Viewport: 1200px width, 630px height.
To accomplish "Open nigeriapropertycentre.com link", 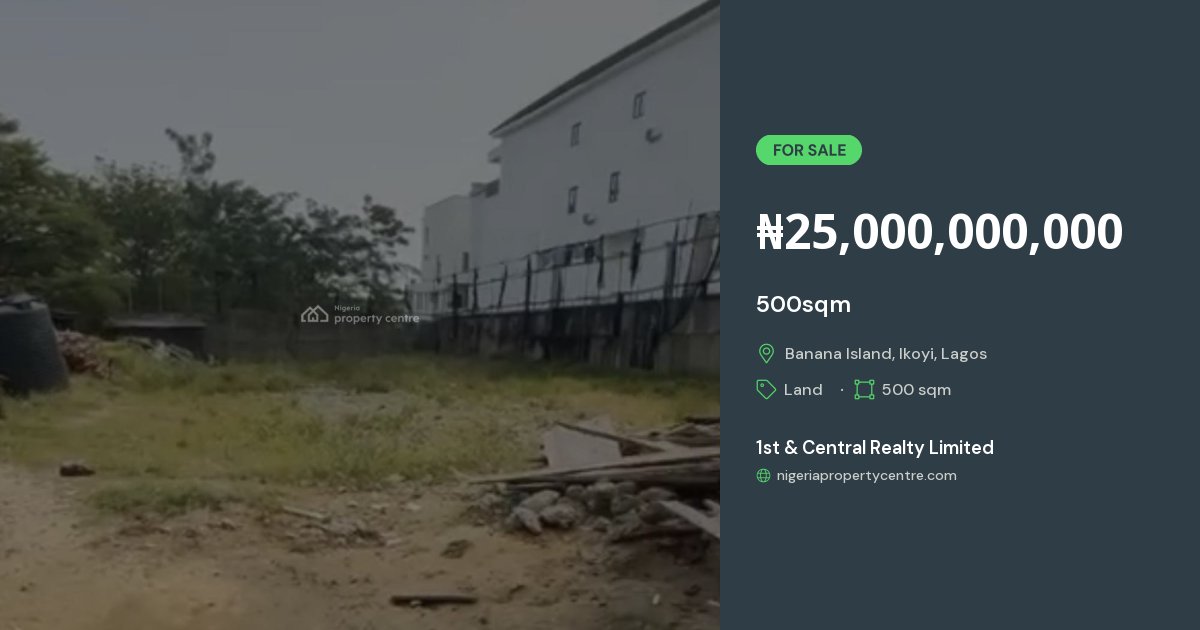I will (867, 476).
